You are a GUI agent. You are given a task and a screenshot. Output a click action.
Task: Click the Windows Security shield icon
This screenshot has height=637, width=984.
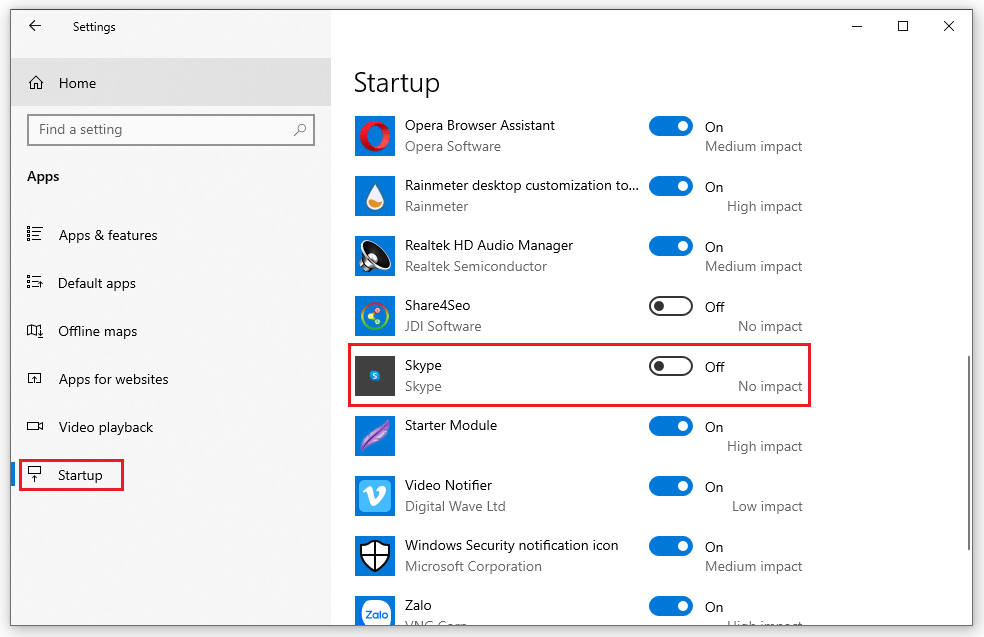(x=374, y=556)
